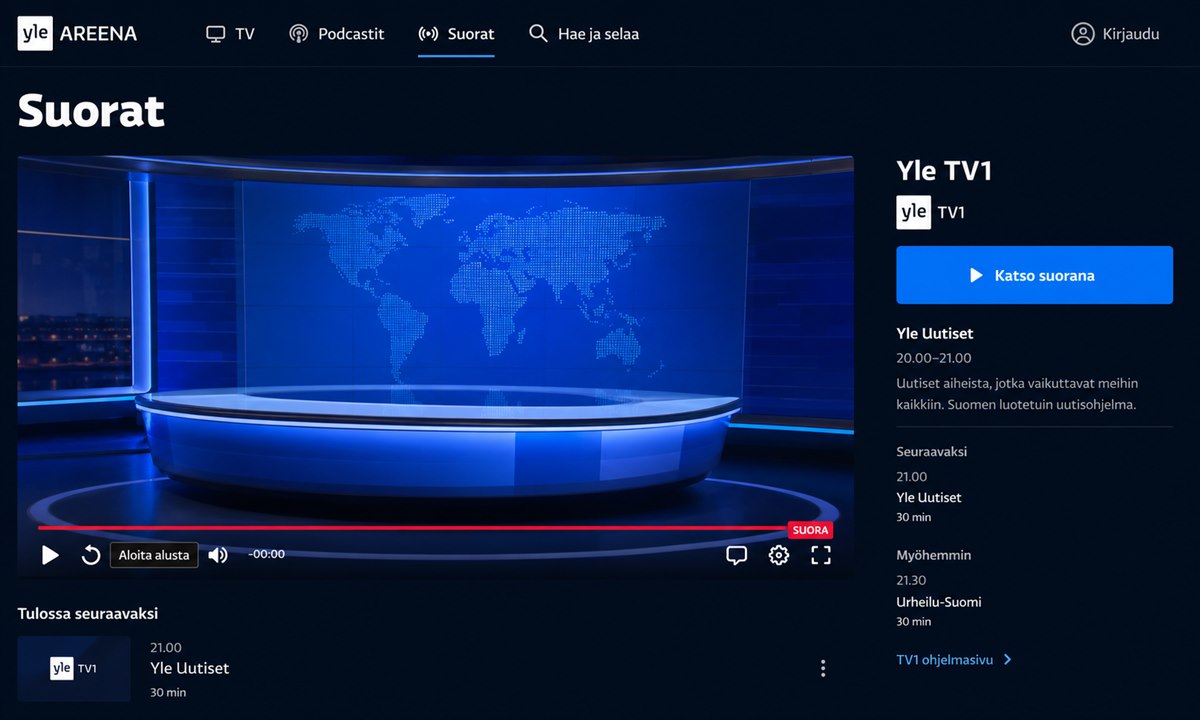This screenshot has height=720, width=1200.
Task: Click the Yle TV1 channel heading
Action: pos(944,171)
